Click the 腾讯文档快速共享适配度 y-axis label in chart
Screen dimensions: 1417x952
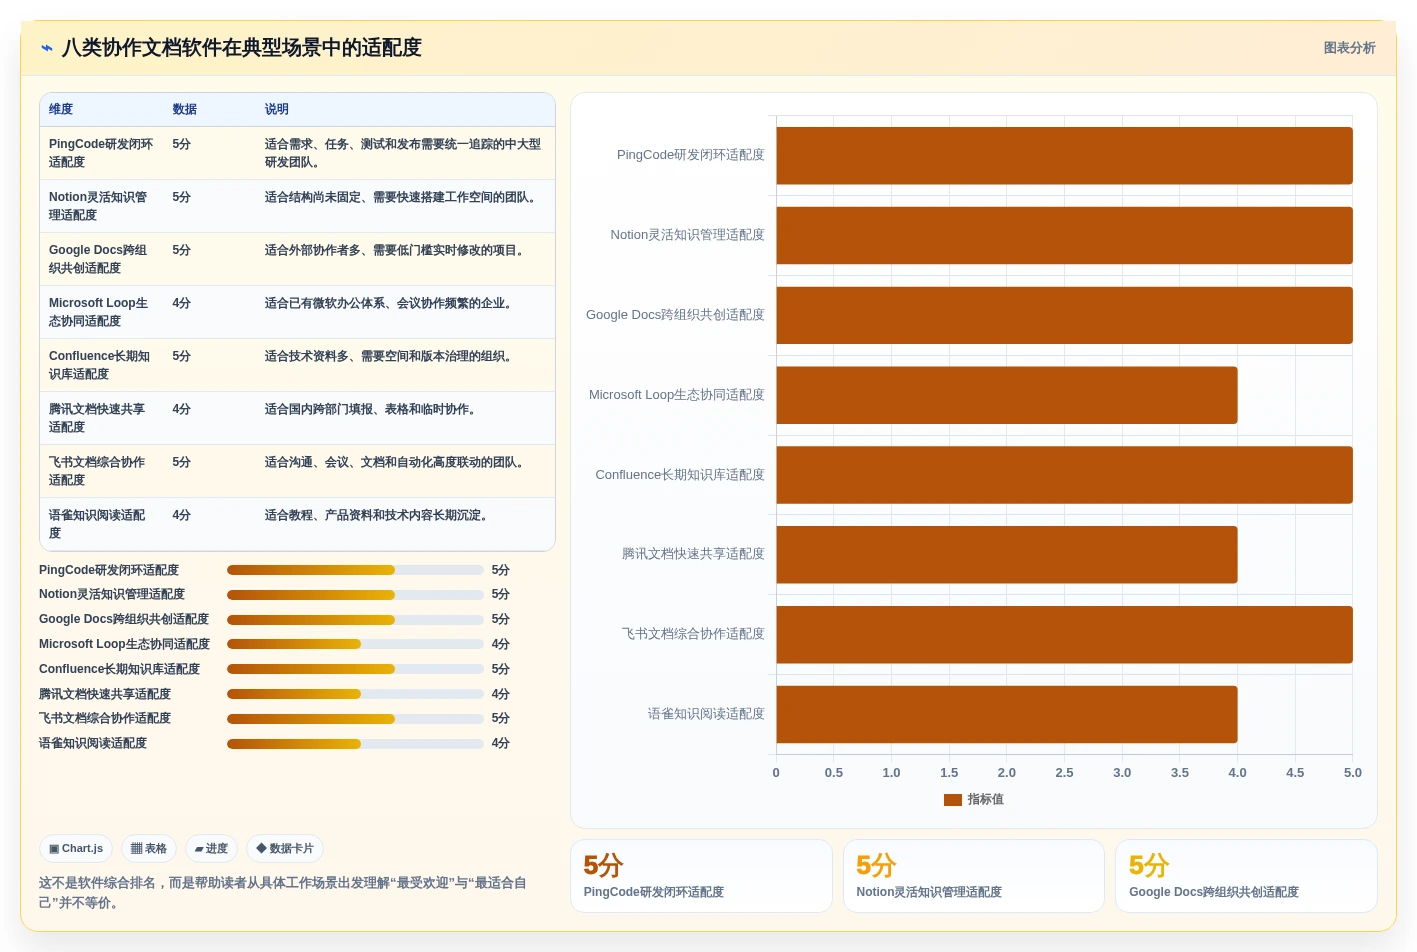pos(693,555)
